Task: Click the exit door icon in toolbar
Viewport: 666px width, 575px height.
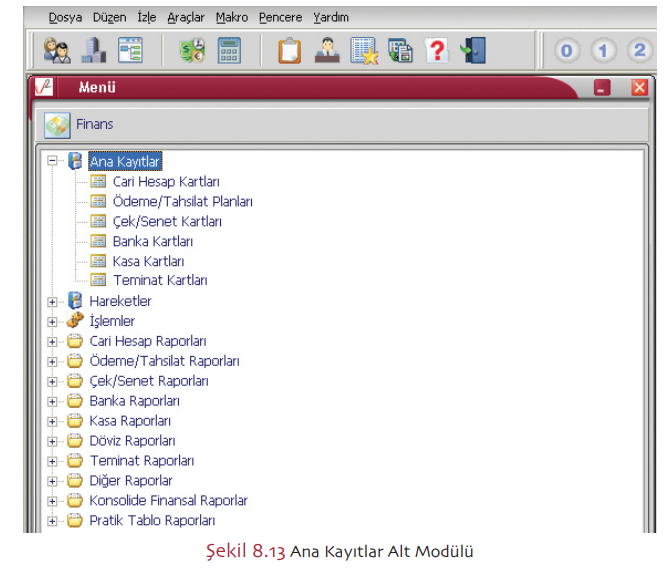Action: [x=473, y=50]
